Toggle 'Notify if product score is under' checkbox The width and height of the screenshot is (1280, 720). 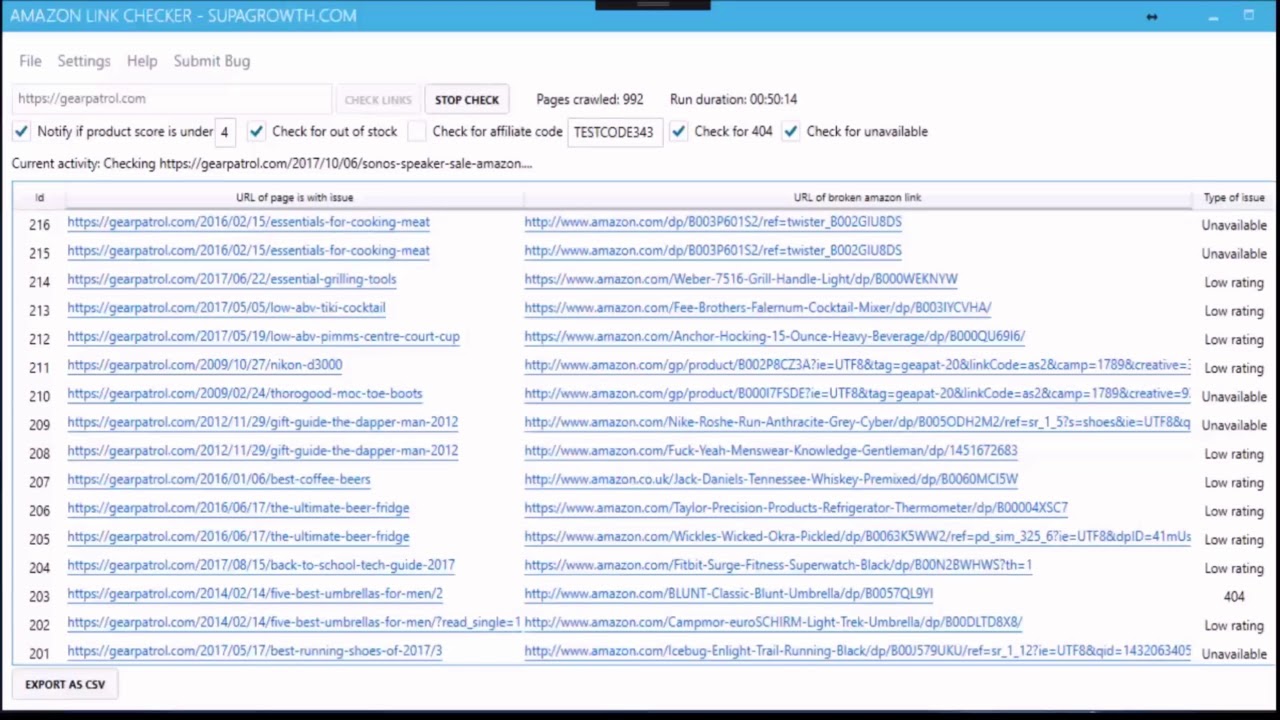coord(21,131)
